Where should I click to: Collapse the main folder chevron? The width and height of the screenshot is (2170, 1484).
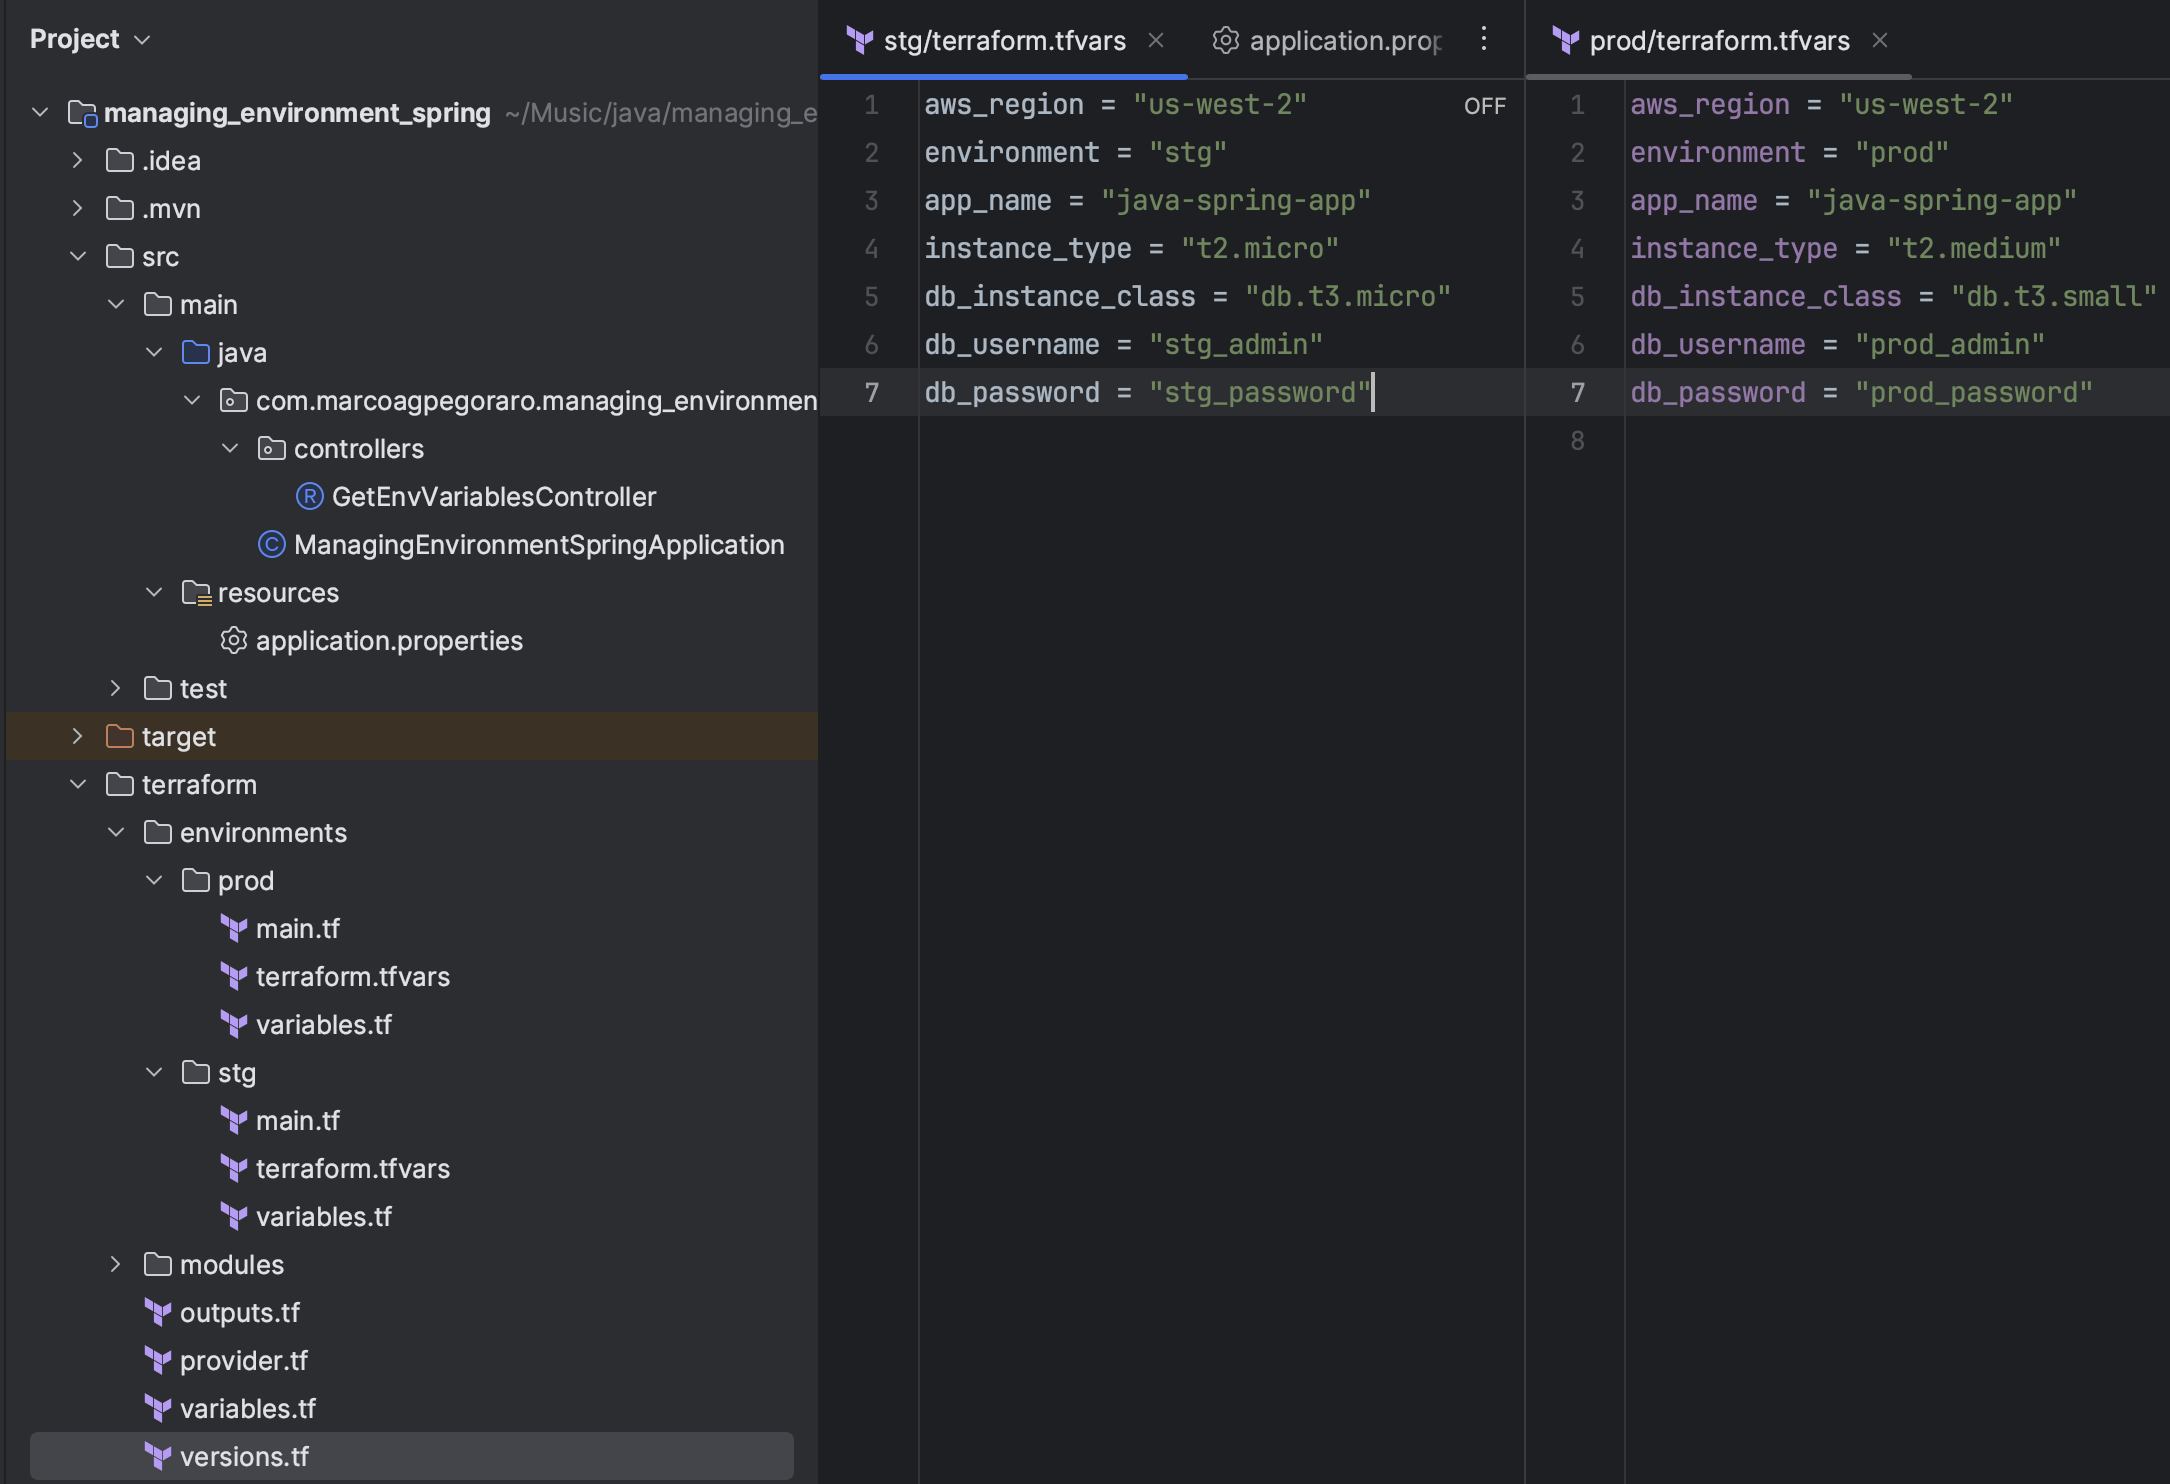(x=116, y=304)
